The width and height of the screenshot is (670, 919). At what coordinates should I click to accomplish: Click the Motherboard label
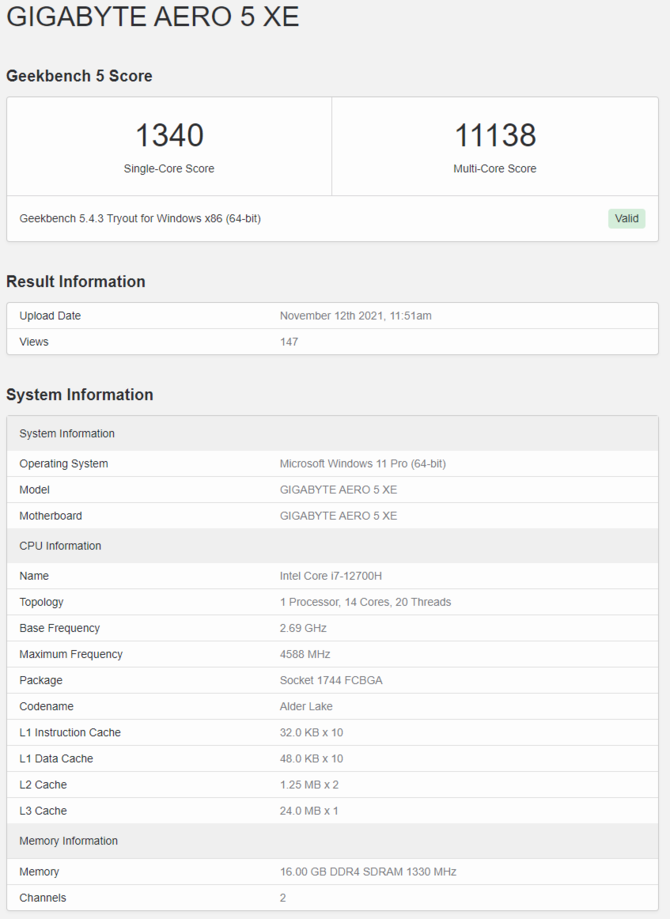[50, 516]
